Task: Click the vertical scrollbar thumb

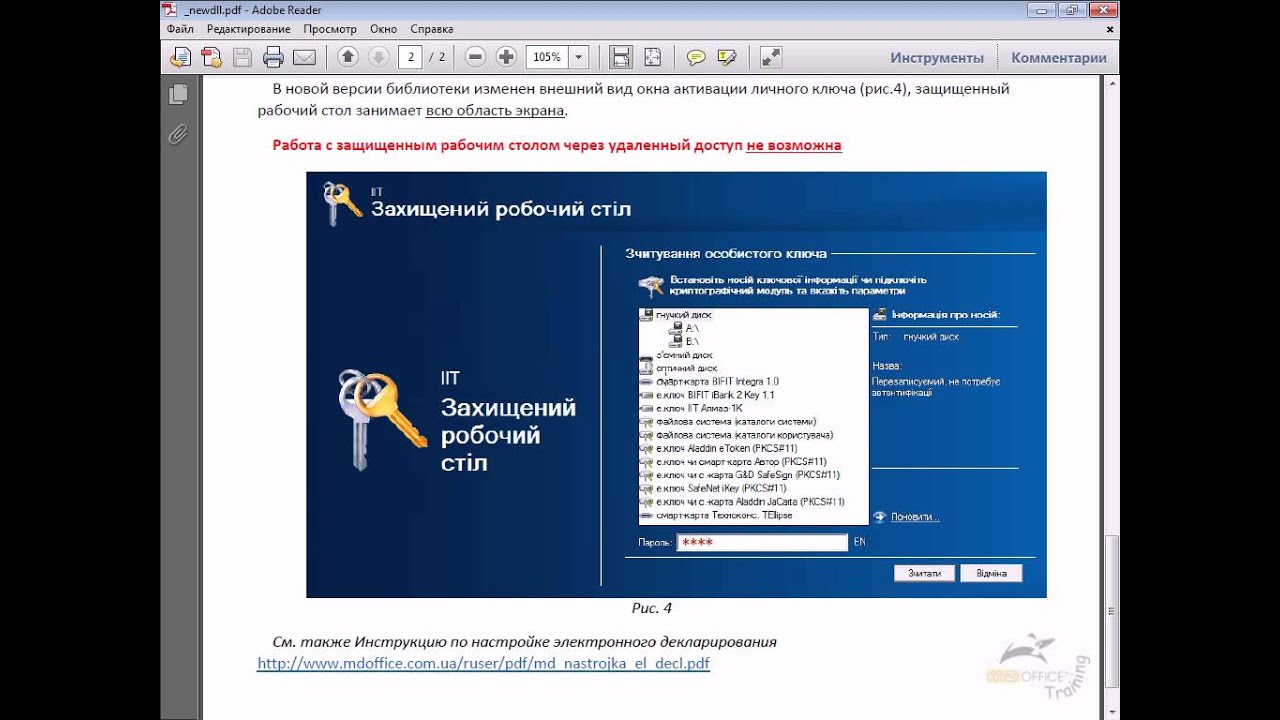Action: (x=1112, y=611)
